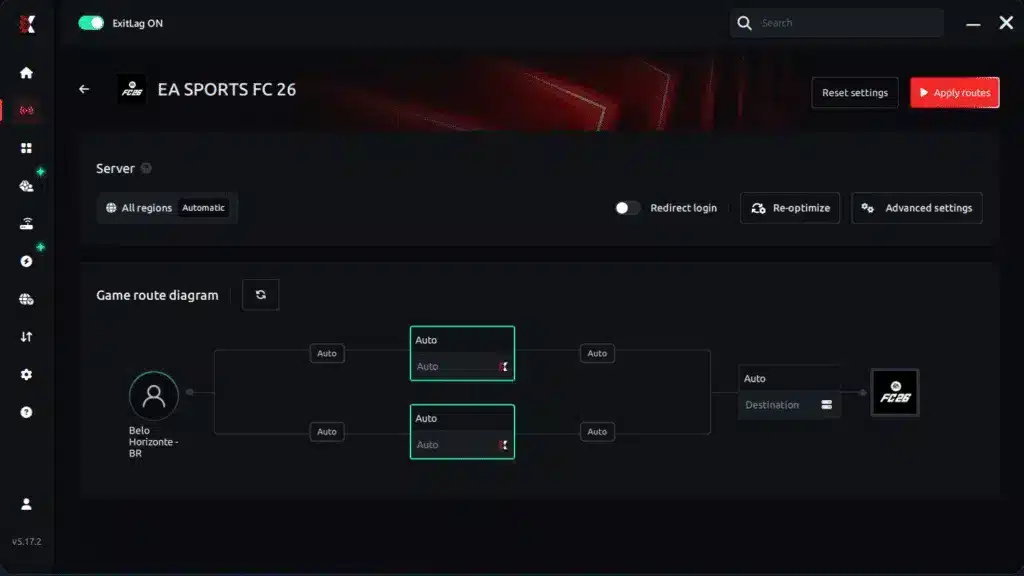Screen dimensions: 1024x576
Task: Click upper-right Auto connection label
Action: [x=597, y=353]
